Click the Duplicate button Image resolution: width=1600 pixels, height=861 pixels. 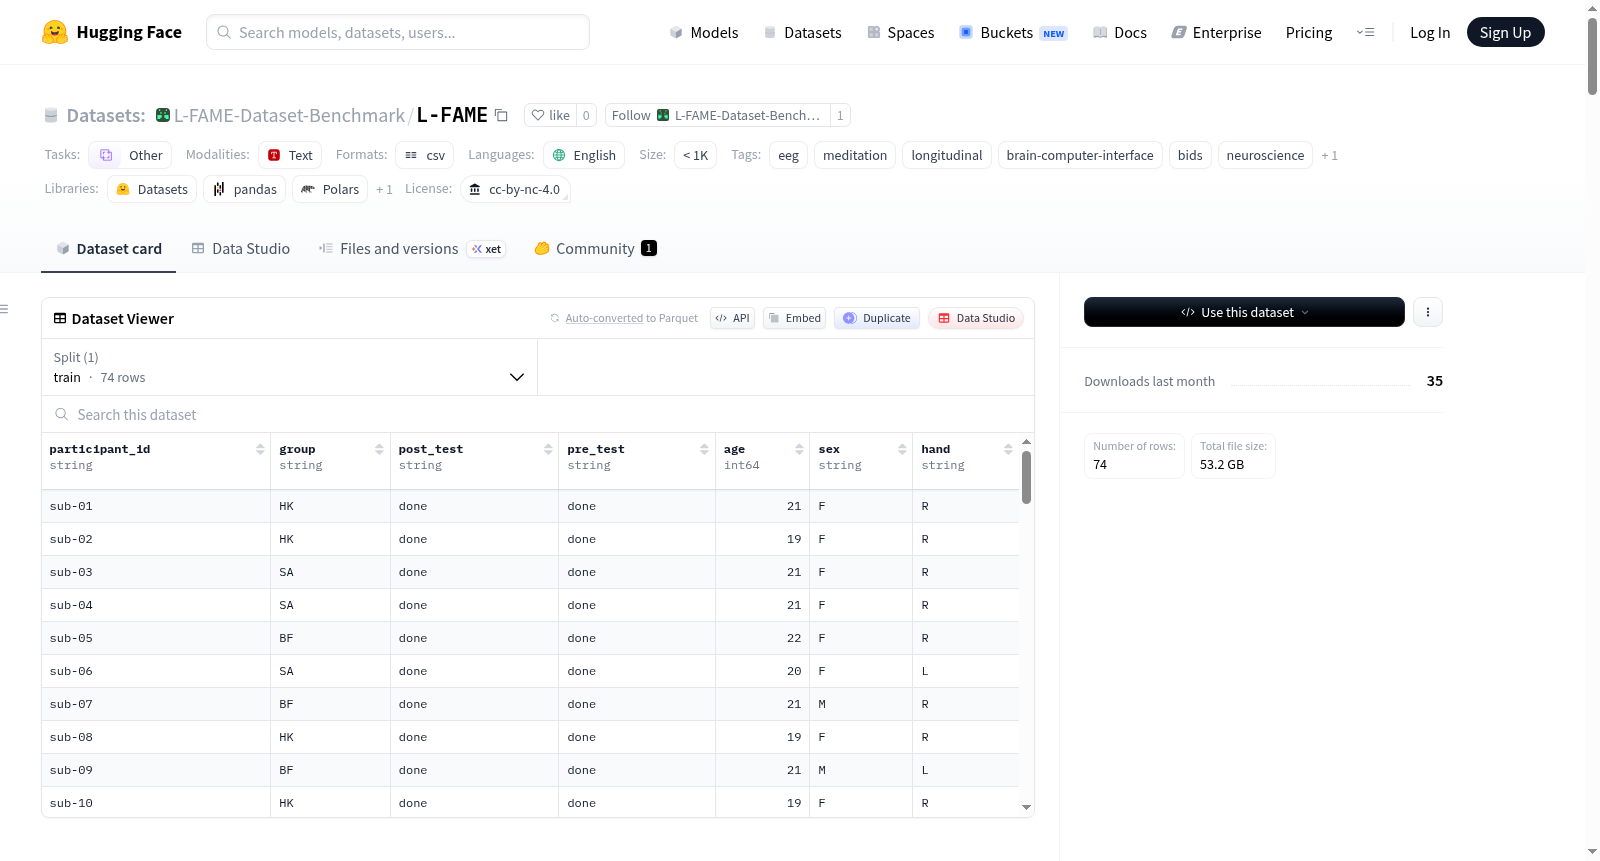tap(877, 318)
